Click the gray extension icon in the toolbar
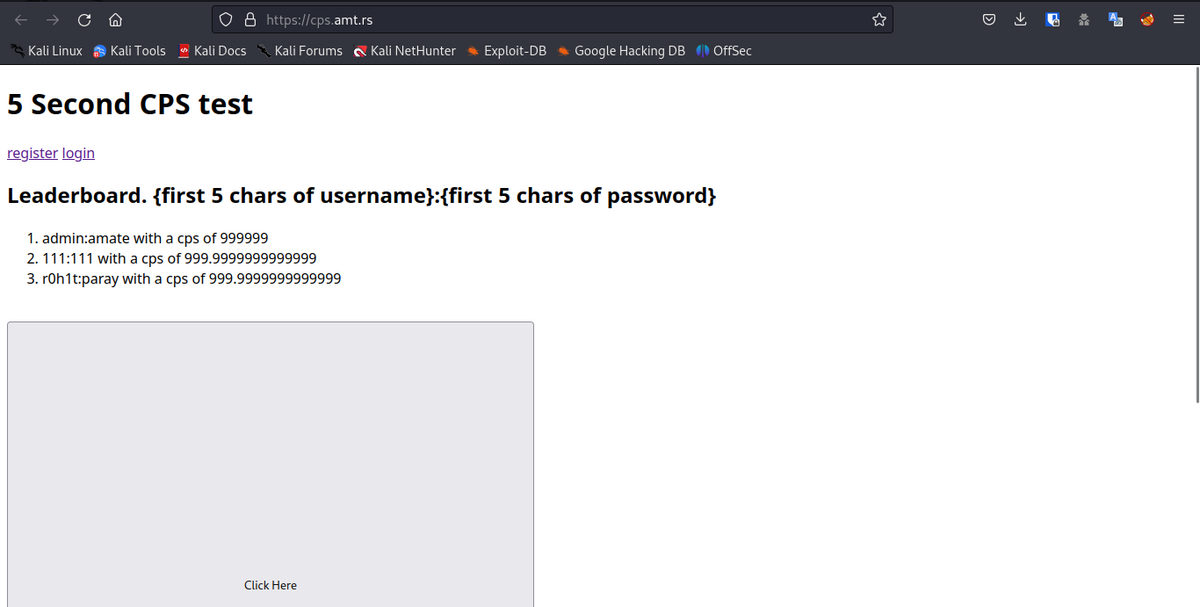This screenshot has width=1200, height=607. tap(1083, 19)
